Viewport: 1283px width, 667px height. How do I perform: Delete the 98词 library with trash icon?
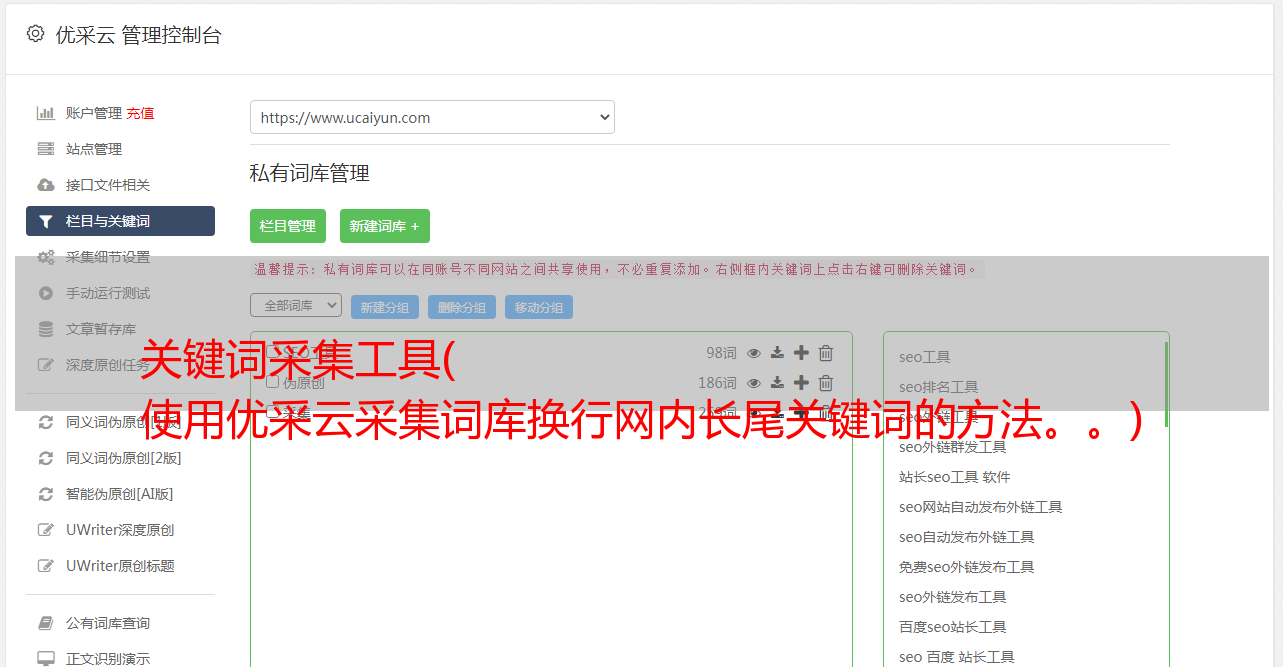[x=826, y=353]
